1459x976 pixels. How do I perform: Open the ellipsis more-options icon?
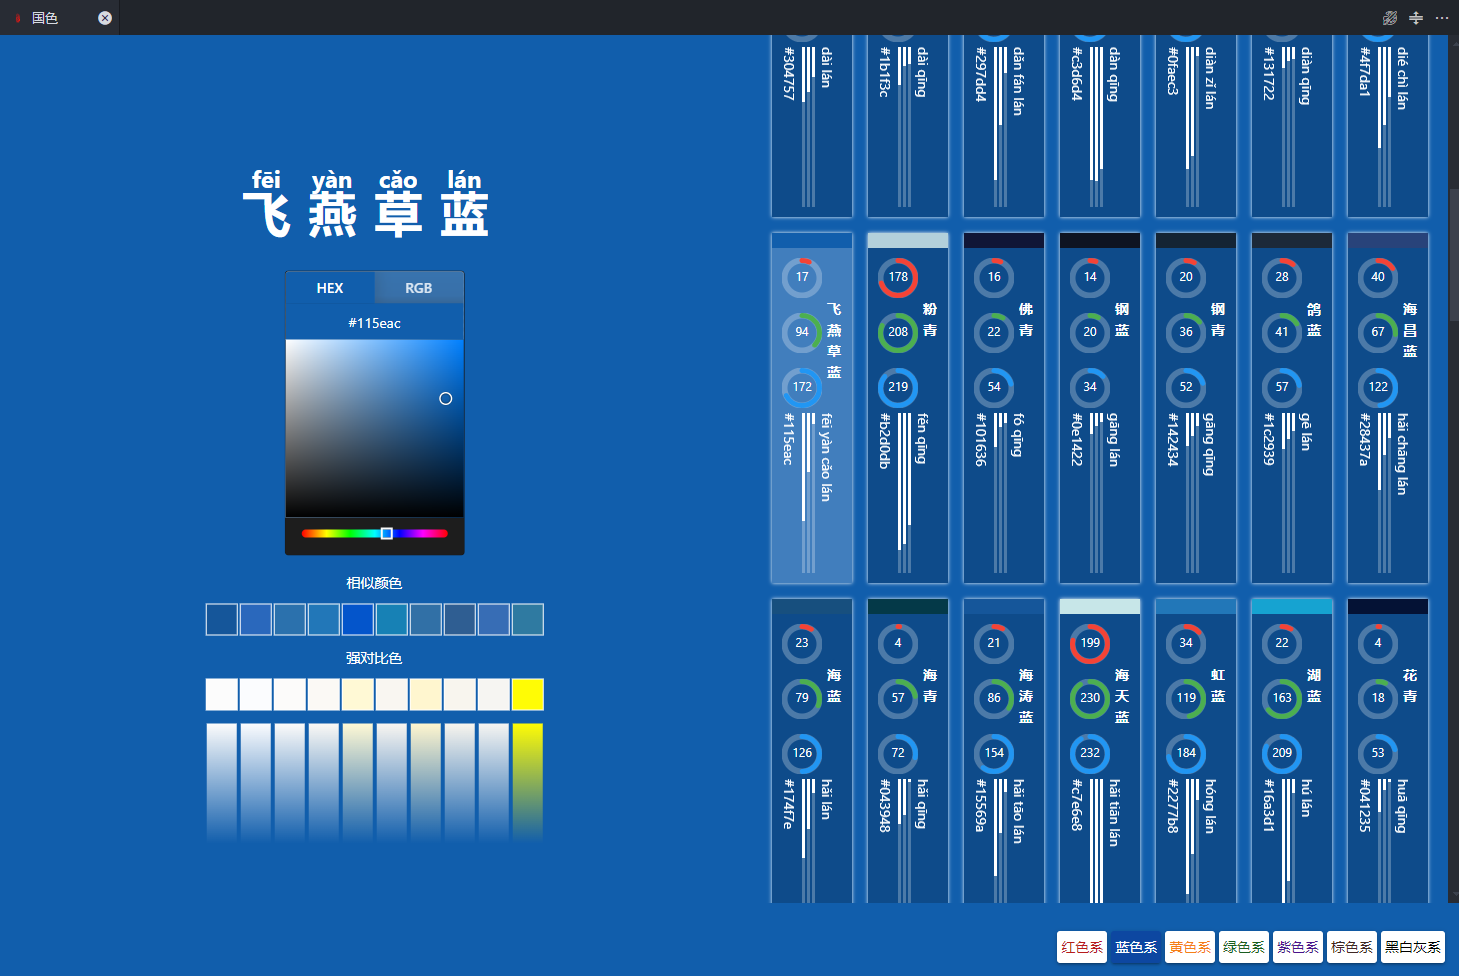[x=1443, y=17]
